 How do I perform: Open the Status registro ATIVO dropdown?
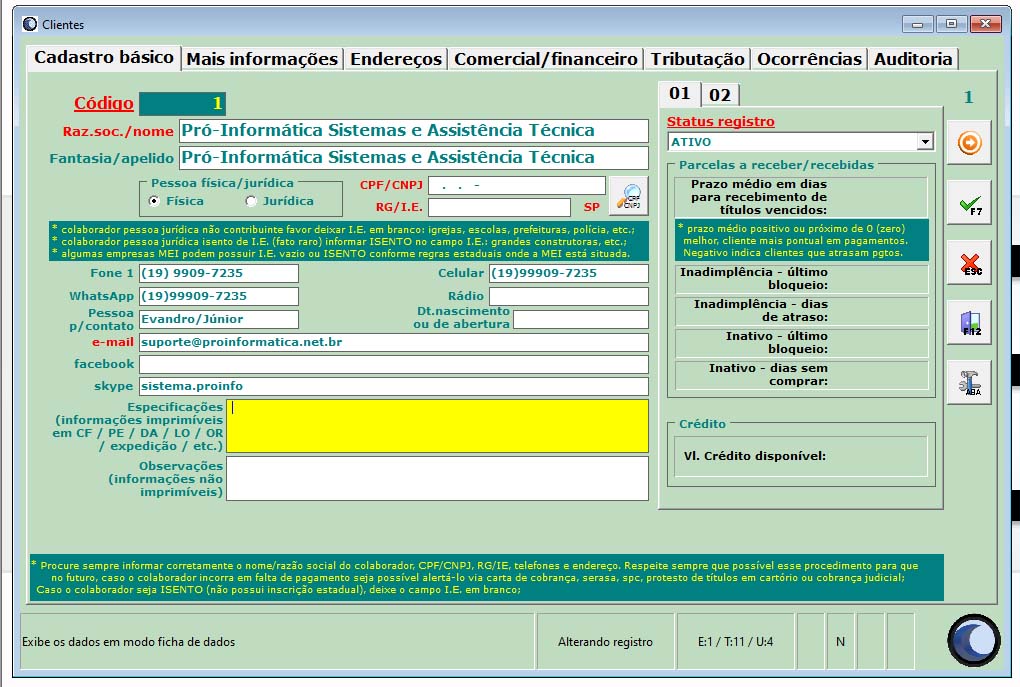point(924,141)
